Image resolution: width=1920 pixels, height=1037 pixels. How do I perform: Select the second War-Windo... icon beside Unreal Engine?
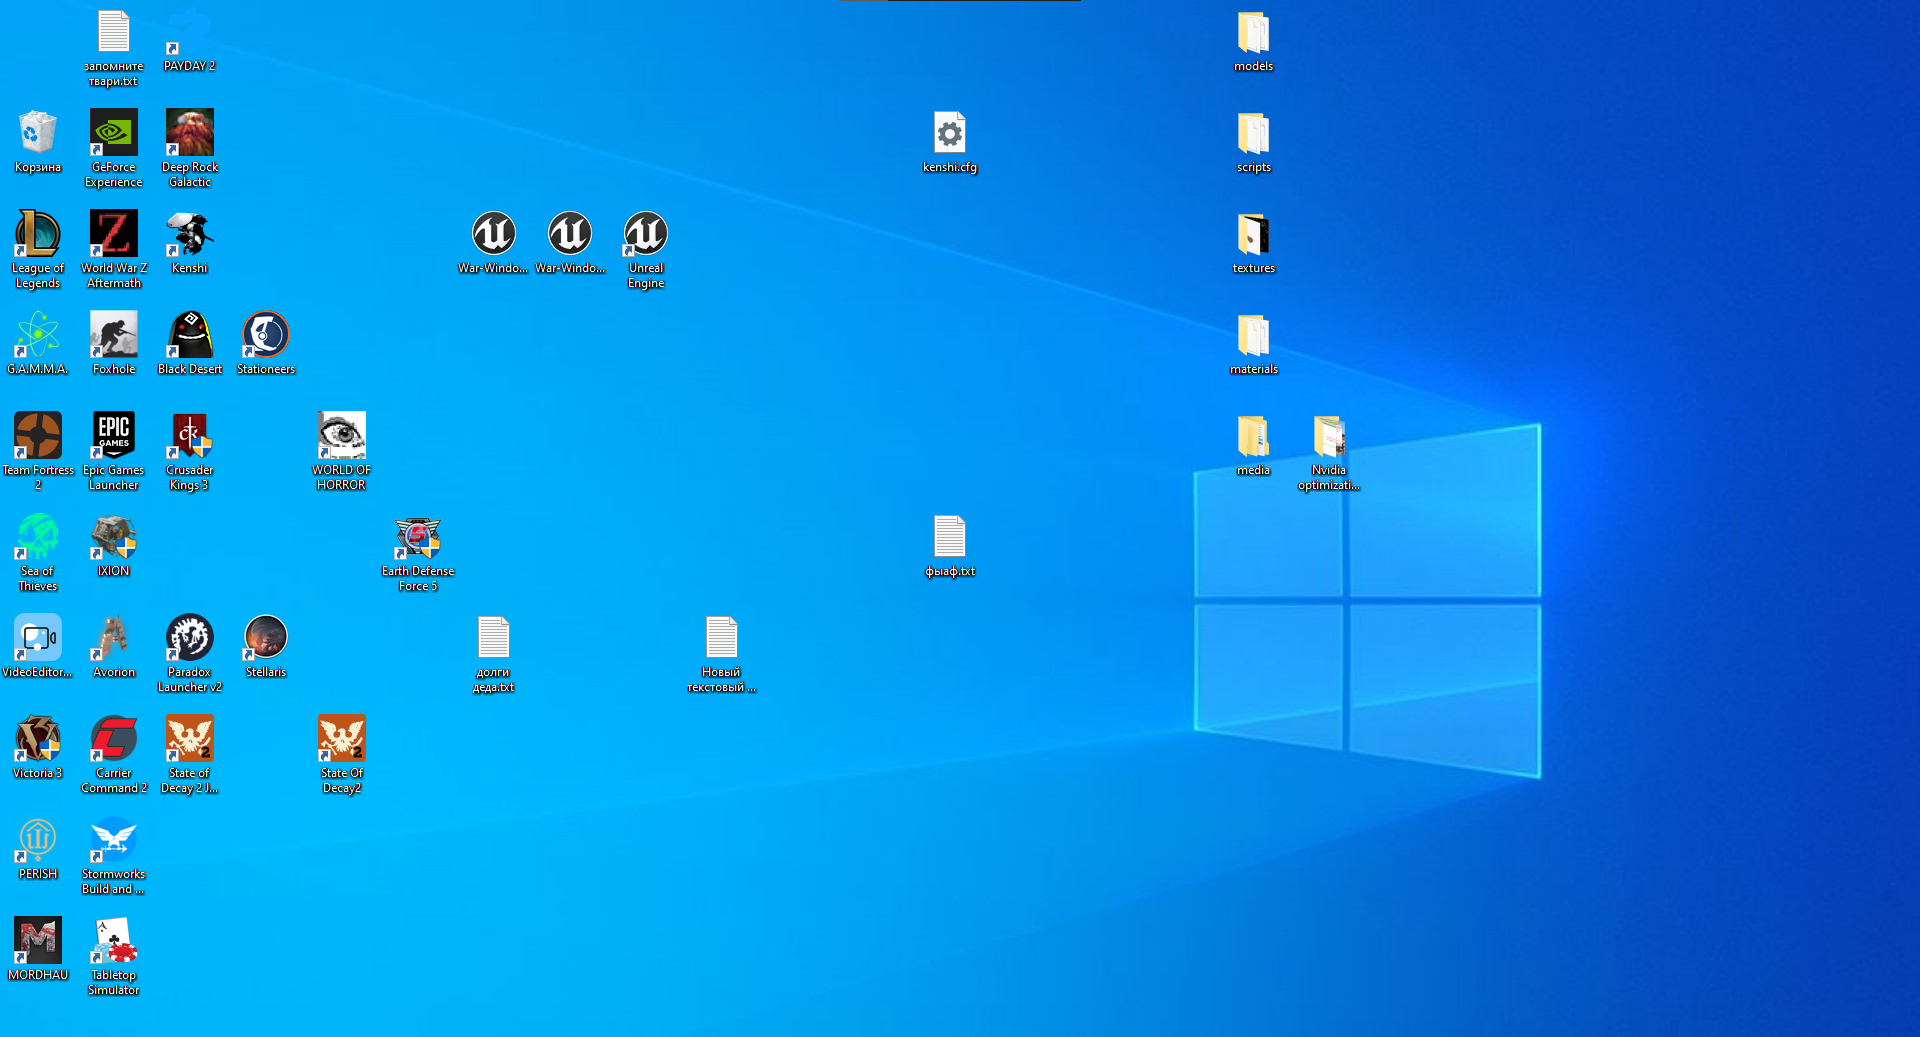point(570,243)
